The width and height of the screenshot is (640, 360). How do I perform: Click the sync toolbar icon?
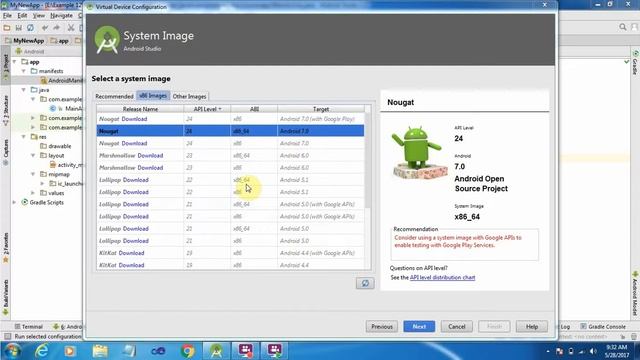click(31, 28)
